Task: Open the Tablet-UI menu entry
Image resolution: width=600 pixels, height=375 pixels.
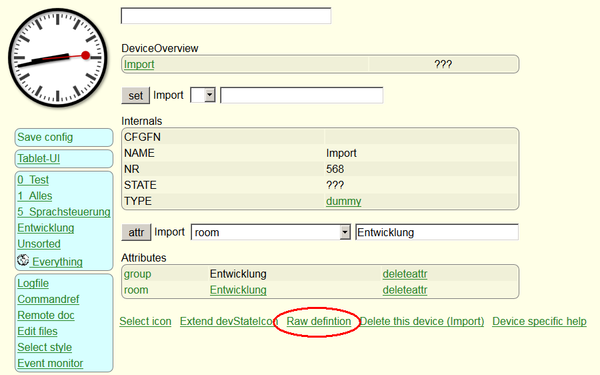Action: pos(39,158)
